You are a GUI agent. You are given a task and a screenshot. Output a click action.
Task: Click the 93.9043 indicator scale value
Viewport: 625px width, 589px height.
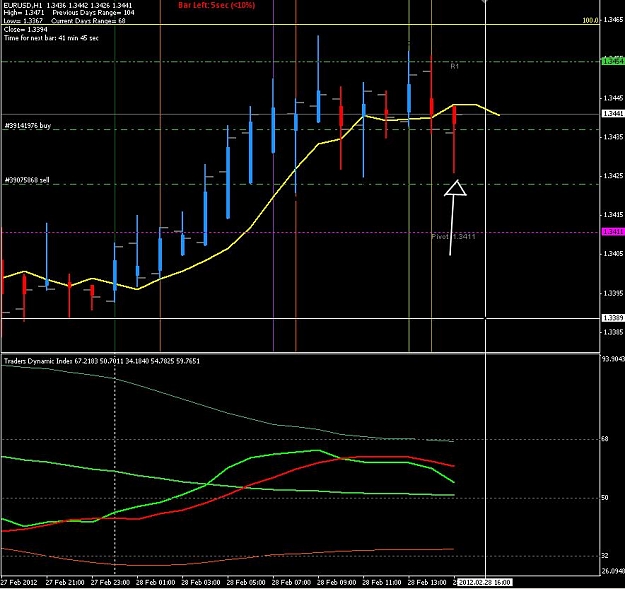[613, 359]
